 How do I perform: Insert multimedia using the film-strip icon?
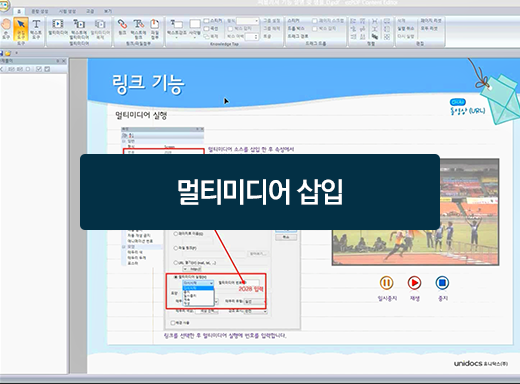tap(58, 27)
